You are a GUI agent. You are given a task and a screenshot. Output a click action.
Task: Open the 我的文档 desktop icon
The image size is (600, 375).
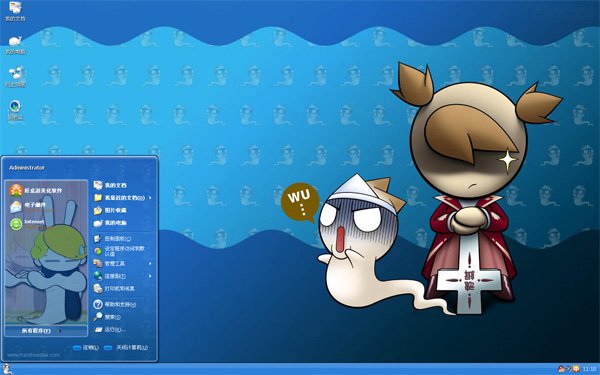coord(15,11)
